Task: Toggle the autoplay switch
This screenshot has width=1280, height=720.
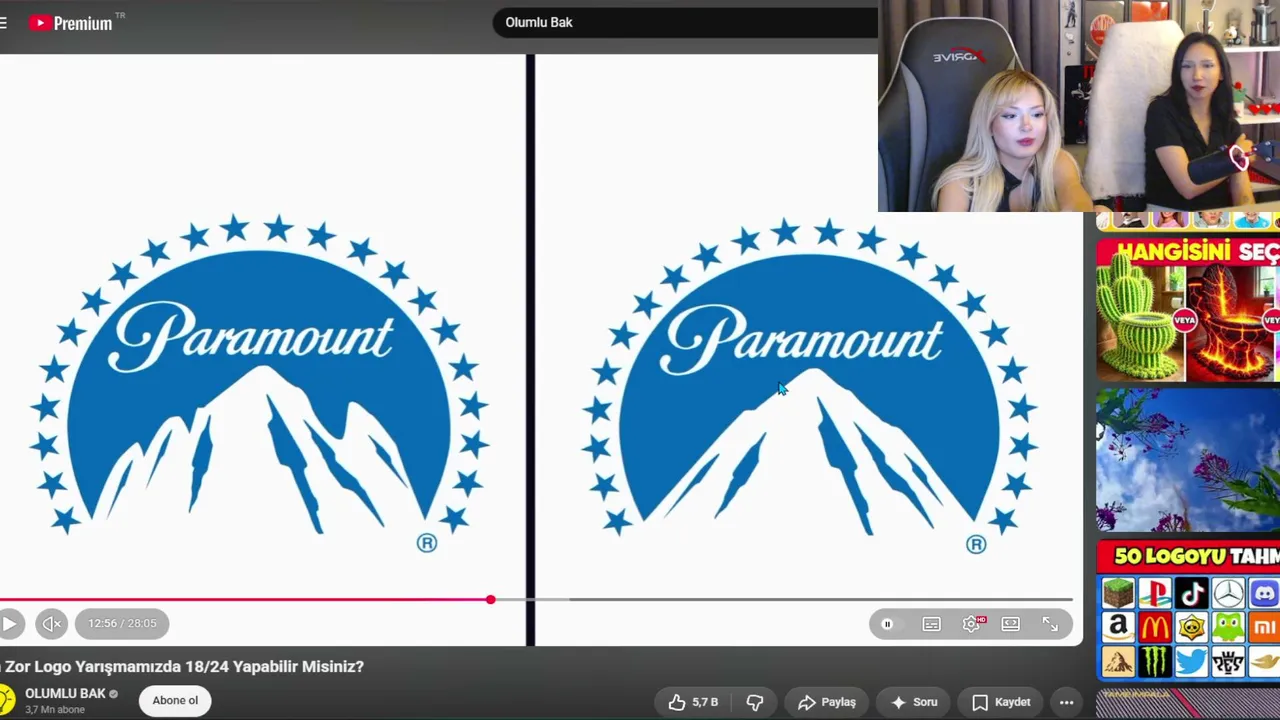Action: coord(888,624)
